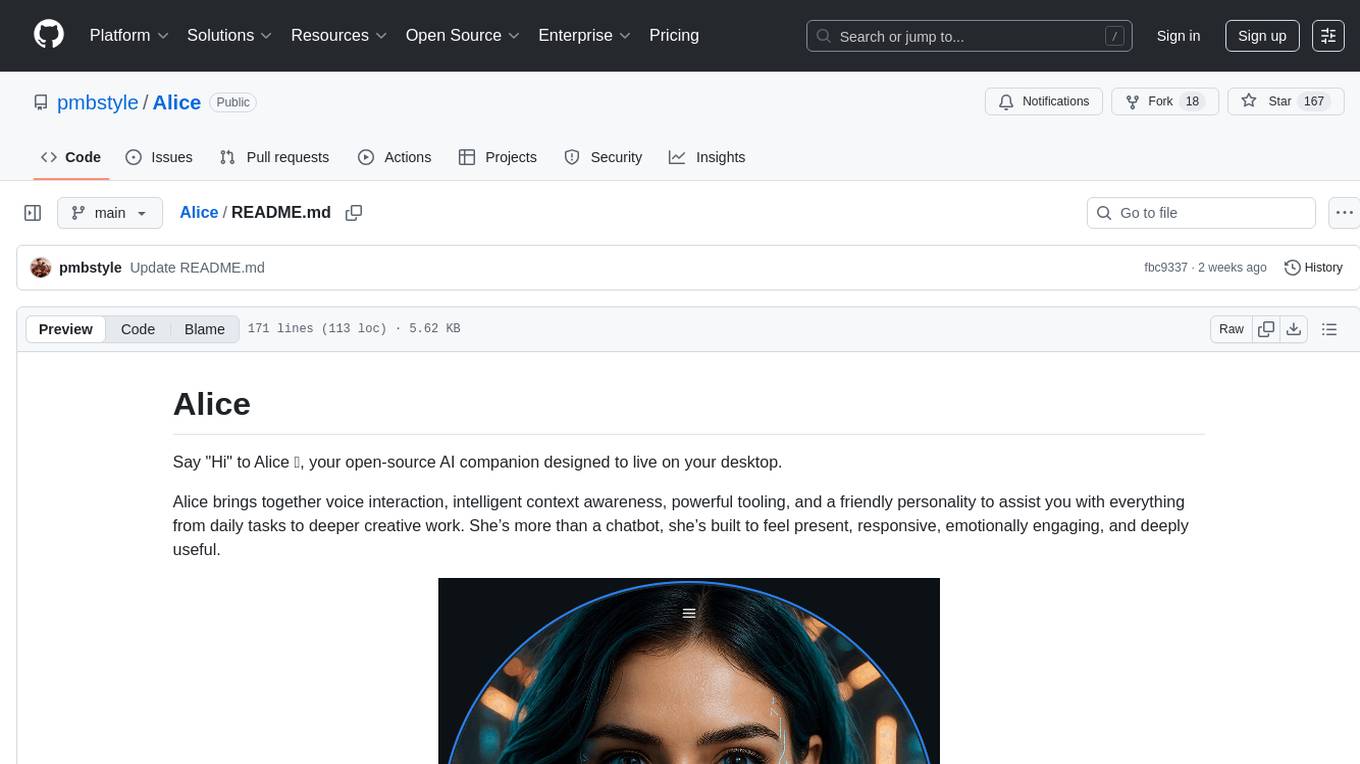Open the main branch selector

110,213
